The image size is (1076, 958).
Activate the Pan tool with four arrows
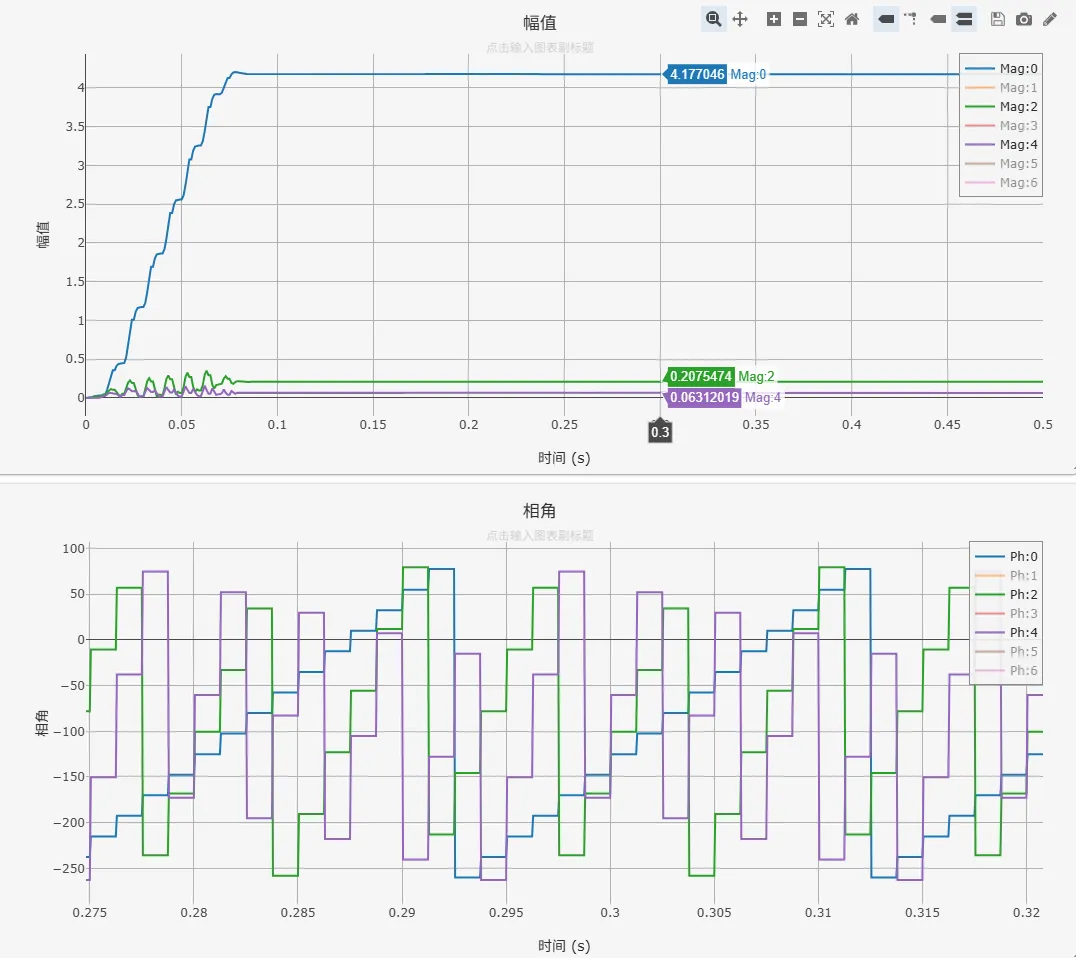(740, 19)
